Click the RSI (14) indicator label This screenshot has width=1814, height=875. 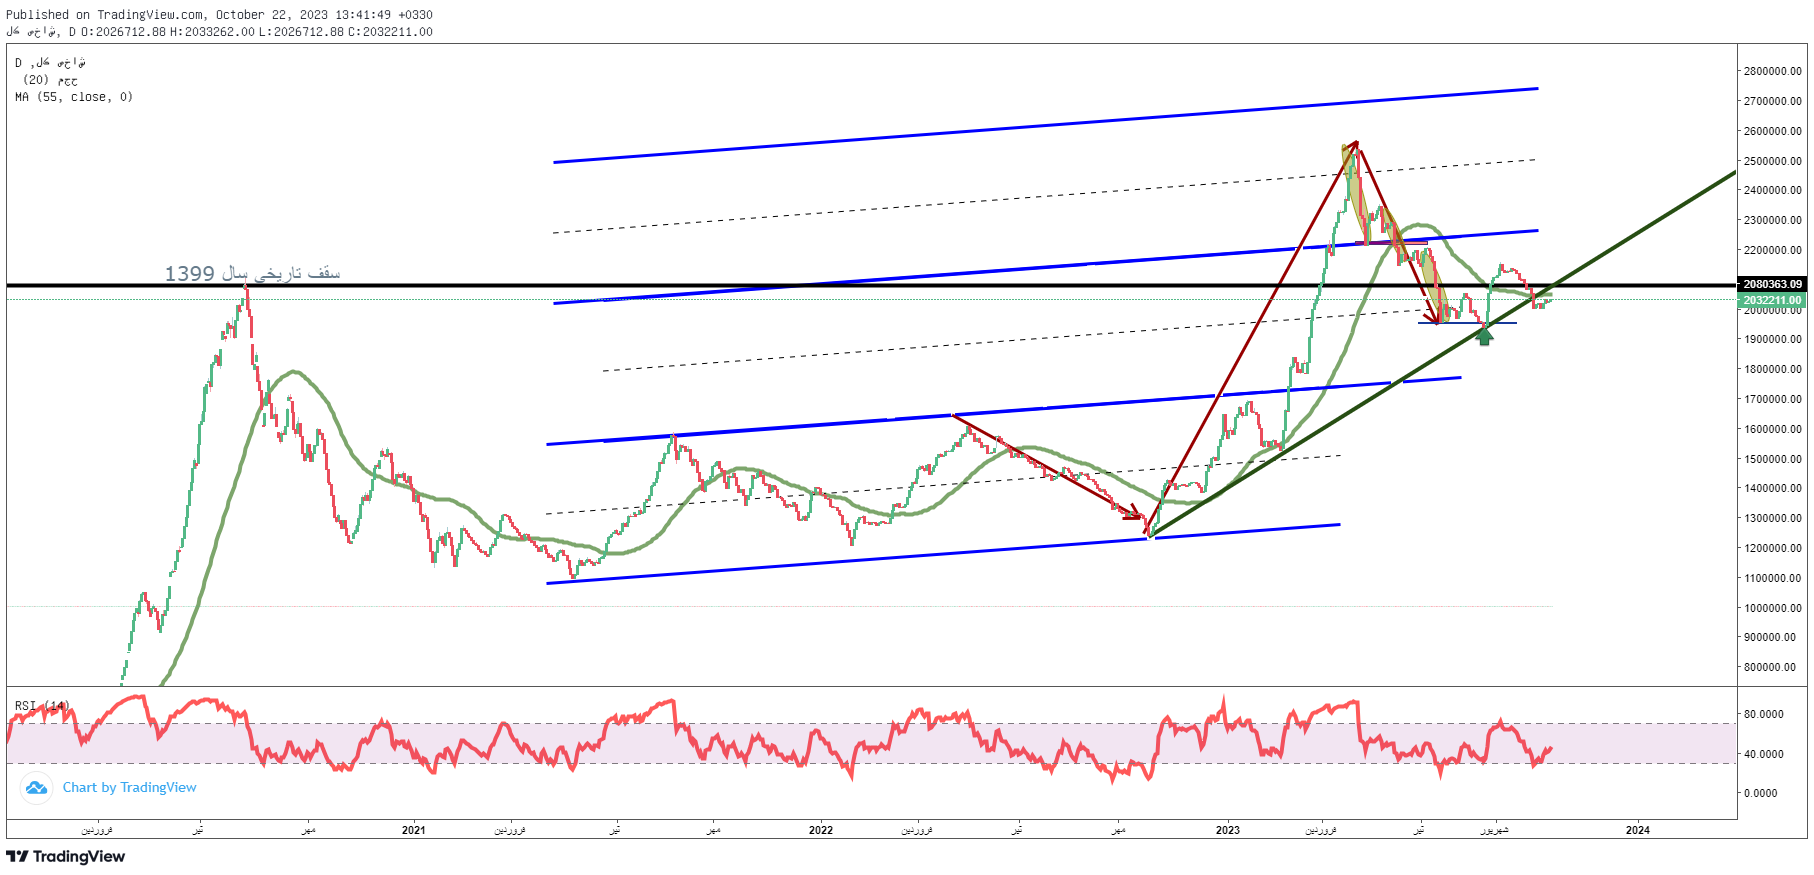click(42, 706)
